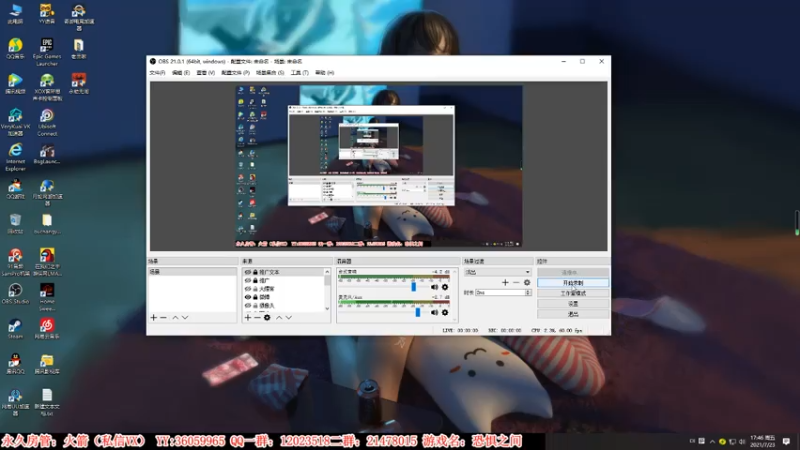The height and width of the screenshot is (450, 800).
Task: Click the Mic/Aux volume slider handle
Action: (x=418, y=312)
